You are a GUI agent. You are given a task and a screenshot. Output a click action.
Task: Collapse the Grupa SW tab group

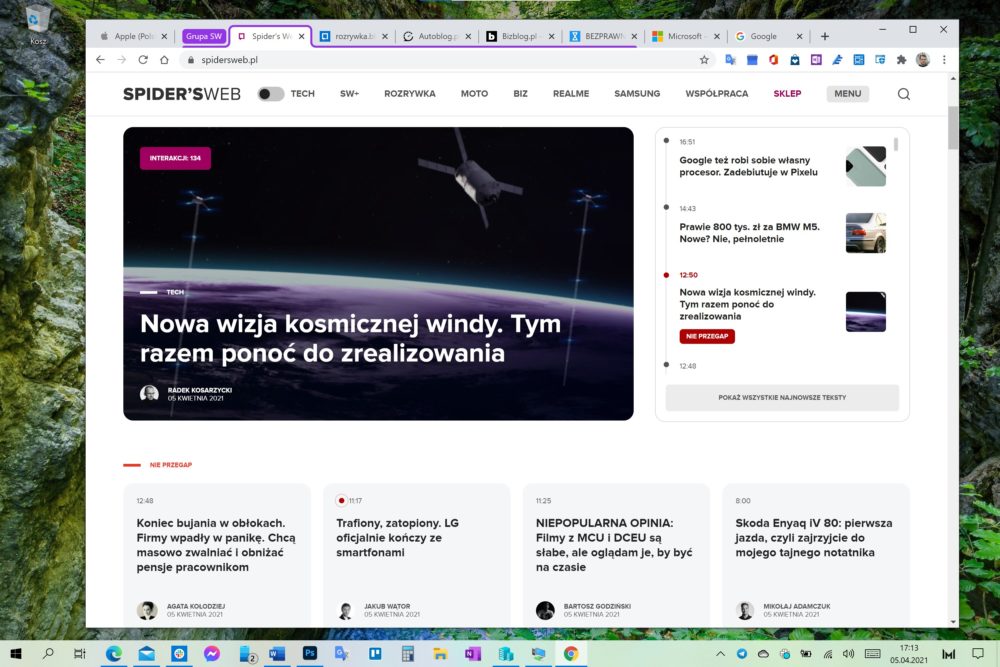tap(203, 36)
